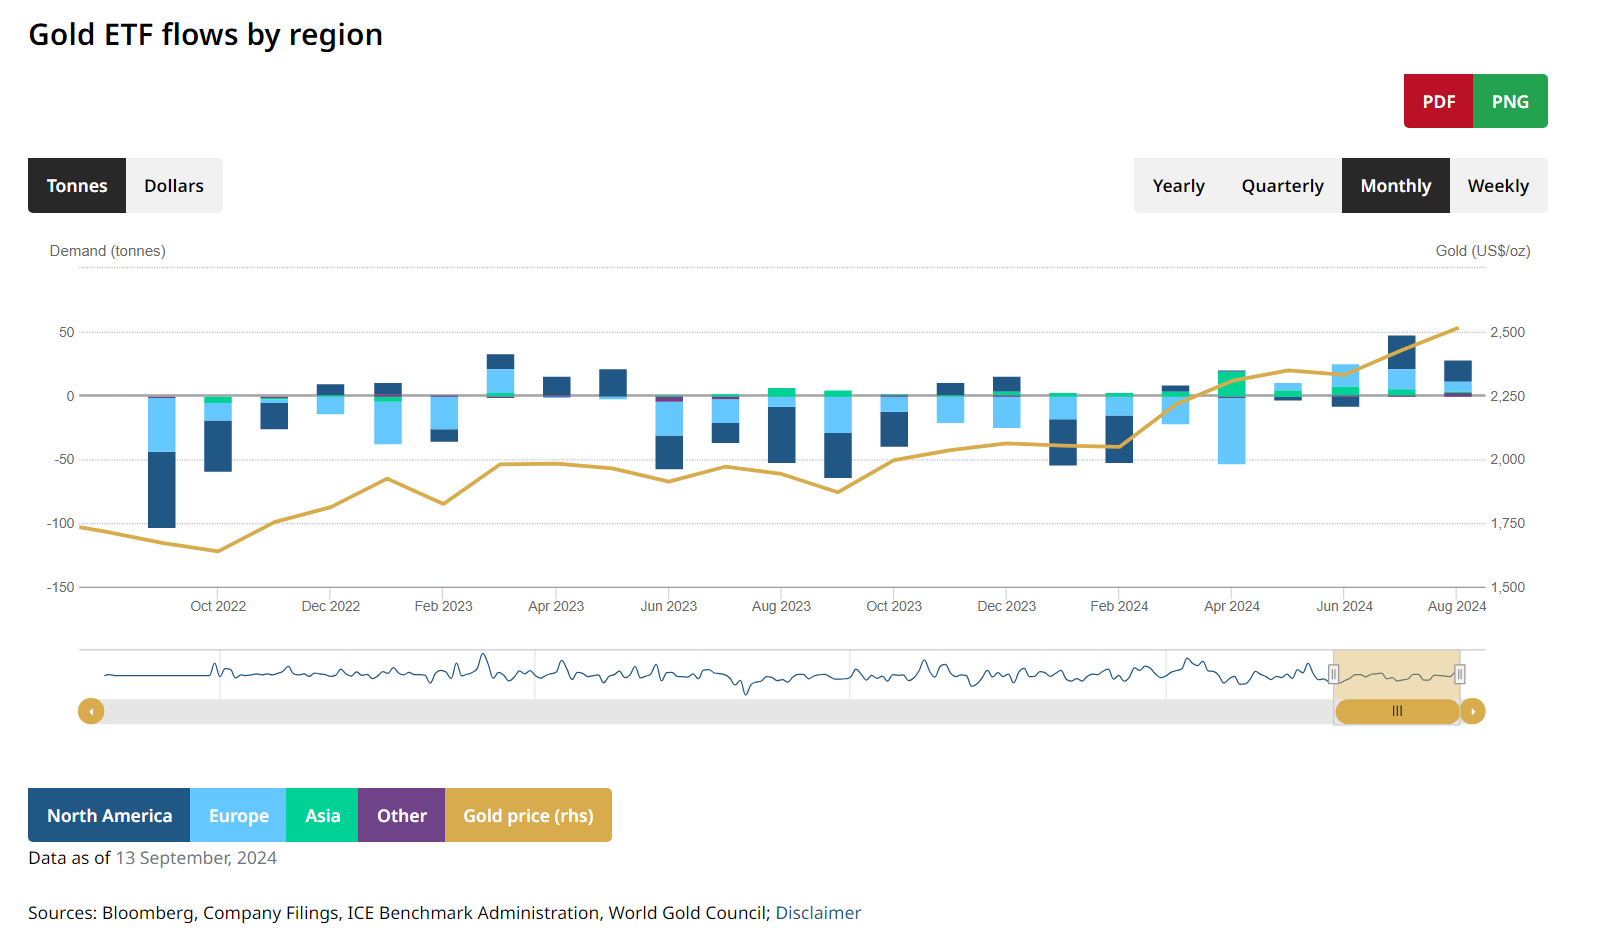
Task: Show Weekly data period
Action: (1498, 186)
